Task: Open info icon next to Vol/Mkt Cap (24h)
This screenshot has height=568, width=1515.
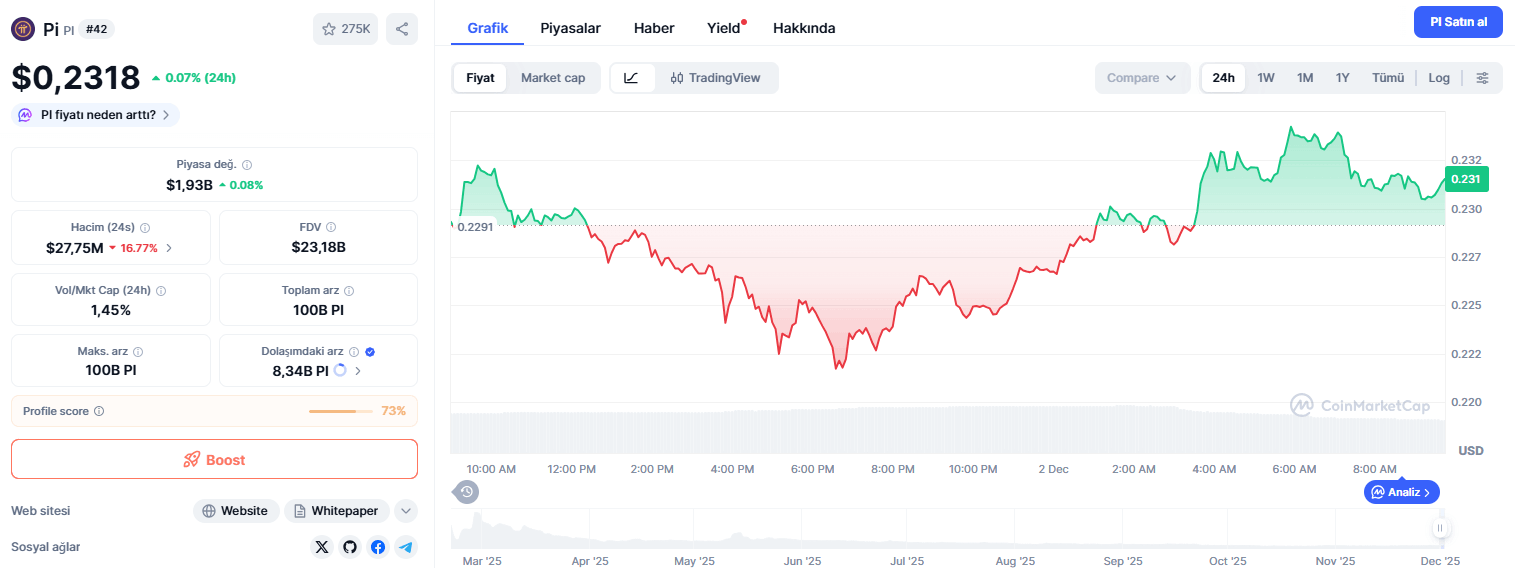Action: 161,291
